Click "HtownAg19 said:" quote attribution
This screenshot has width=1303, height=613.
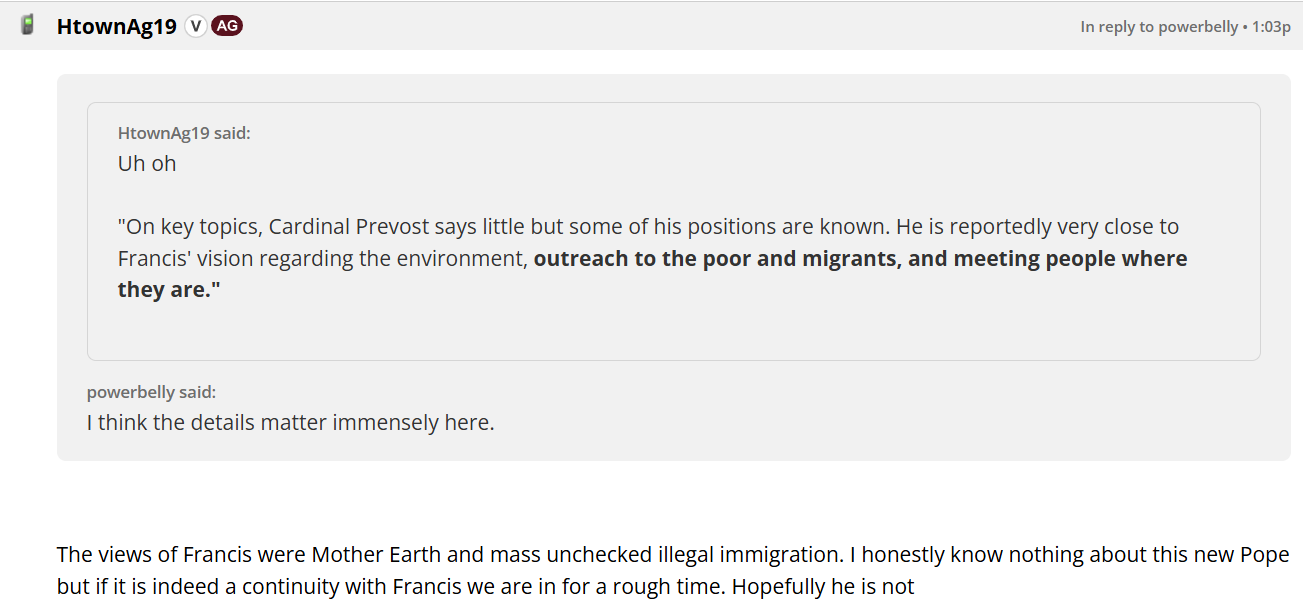pos(184,133)
